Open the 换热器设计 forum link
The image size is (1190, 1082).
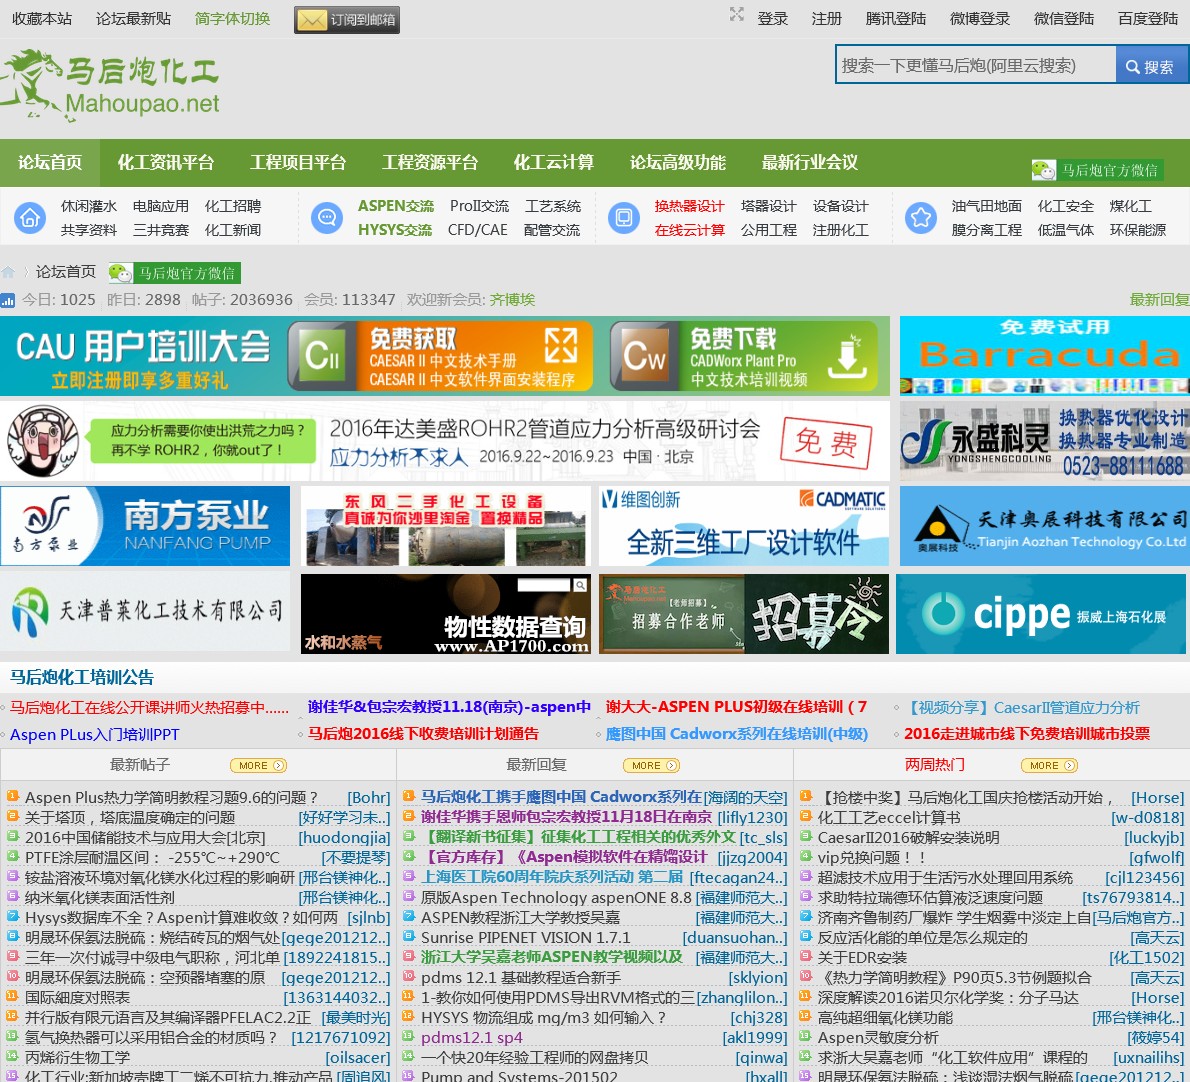click(689, 206)
